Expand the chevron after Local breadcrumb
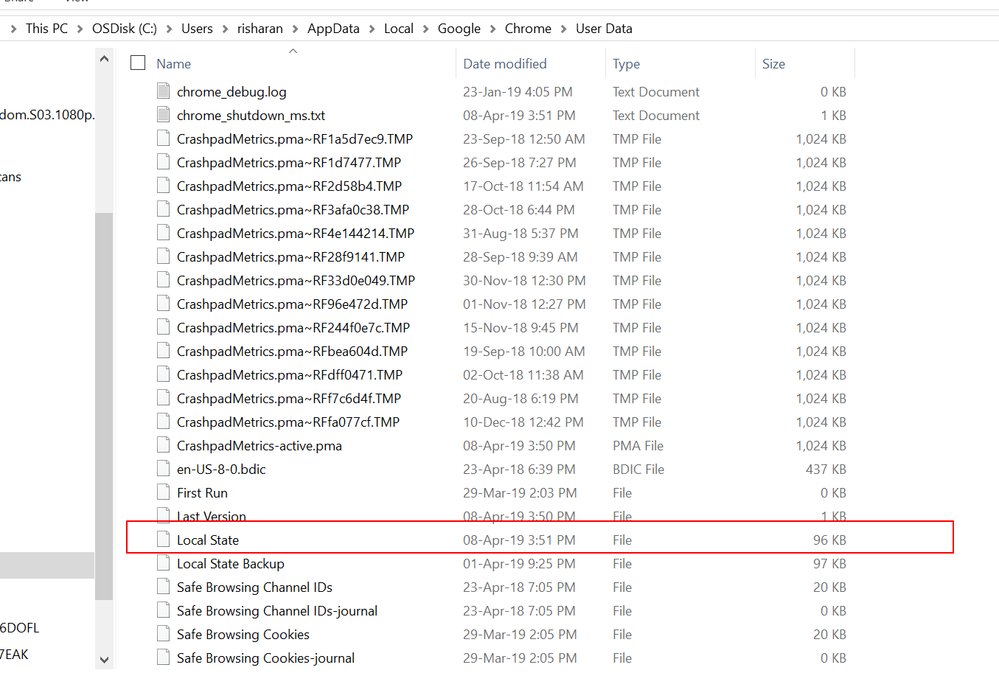The height and width of the screenshot is (695, 999). [426, 29]
